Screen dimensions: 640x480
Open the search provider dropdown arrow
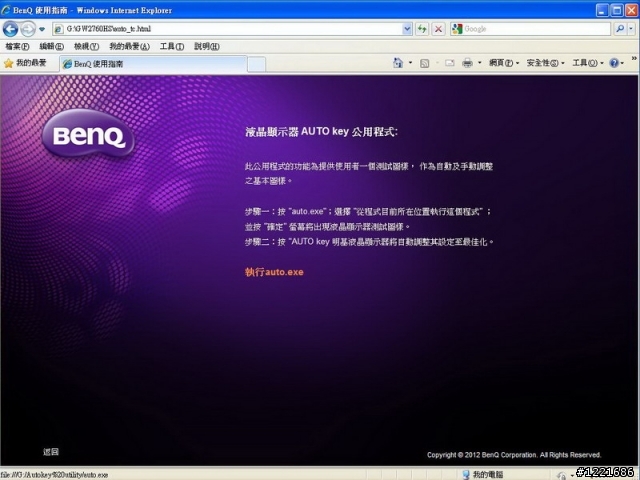coord(631,29)
